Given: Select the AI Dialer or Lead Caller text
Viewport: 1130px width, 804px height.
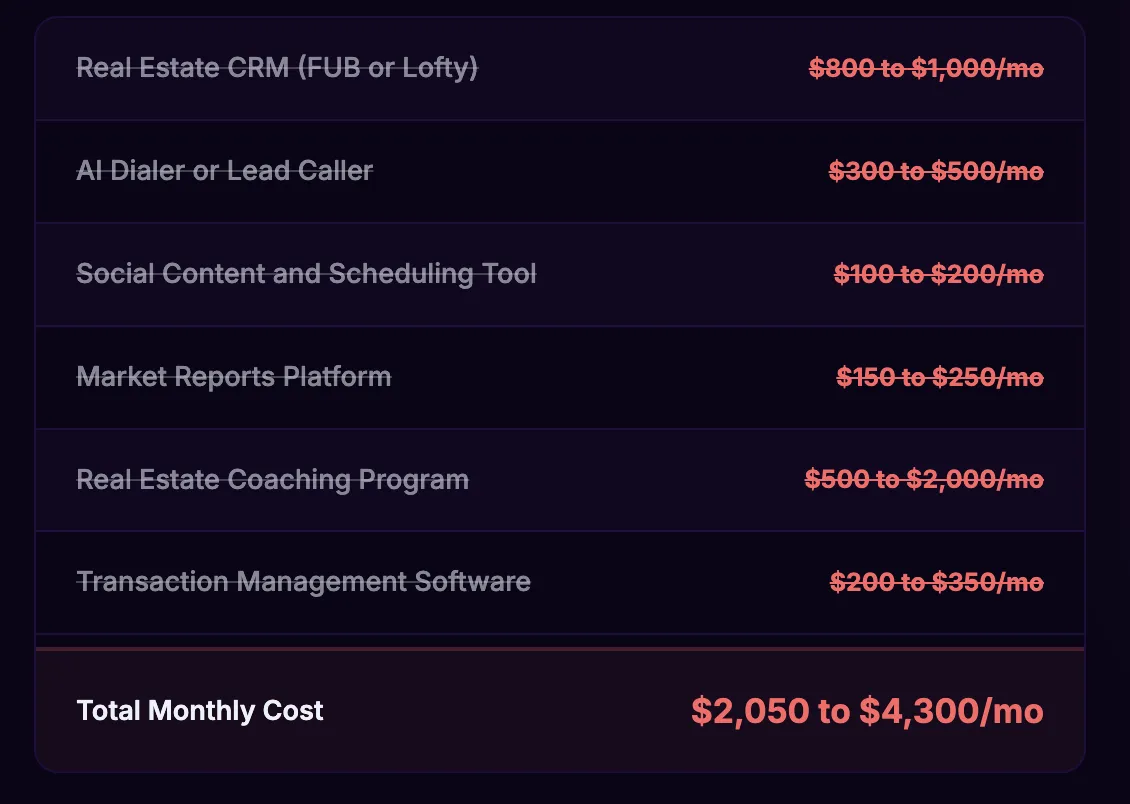Looking at the screenshot, I should [225, 171].
